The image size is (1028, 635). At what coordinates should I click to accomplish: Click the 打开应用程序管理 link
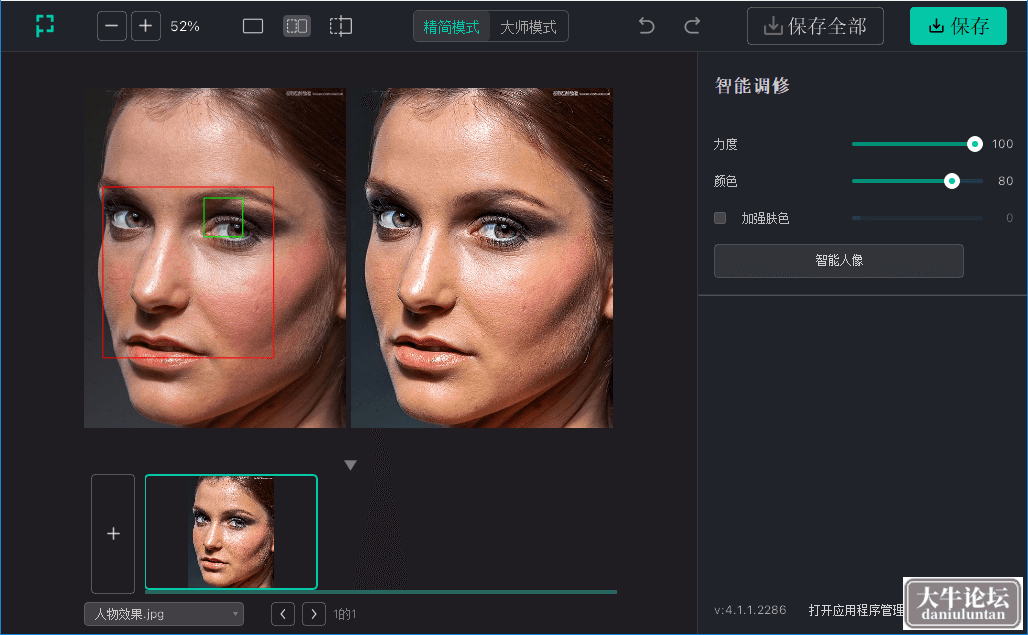[x=856, y=611]
